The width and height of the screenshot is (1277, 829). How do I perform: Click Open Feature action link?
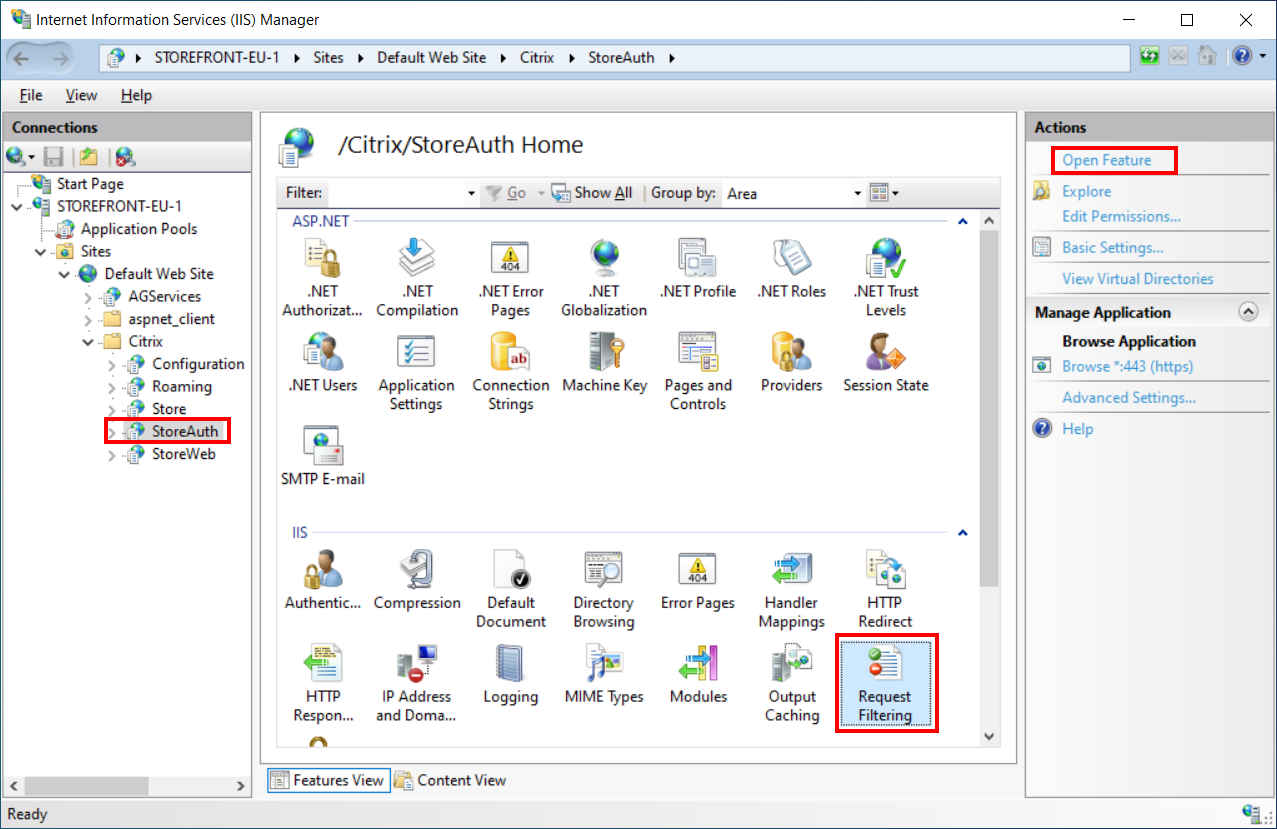[1107, 160]
